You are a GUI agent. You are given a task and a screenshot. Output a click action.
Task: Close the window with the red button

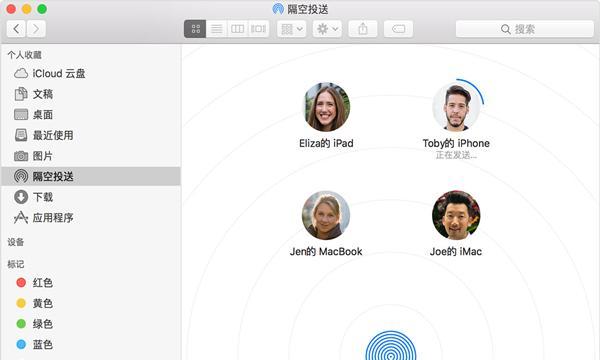pyautogui.click(x=11, y=9)
